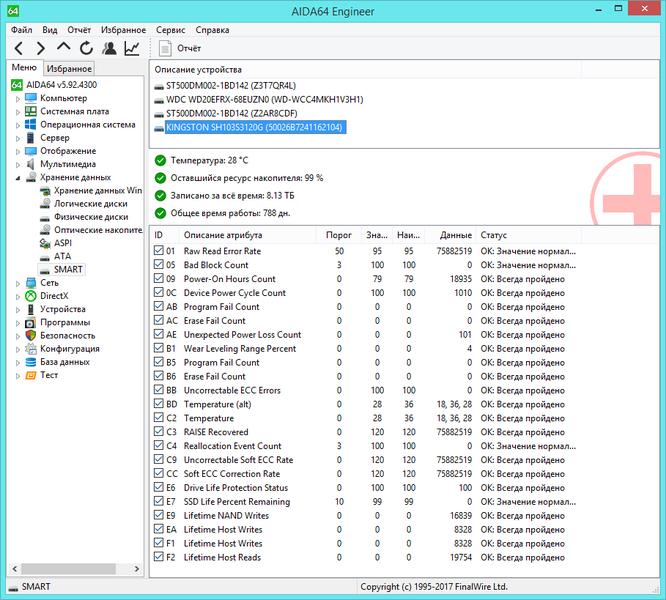Click the Back navigation arrow
The image size is (666, 600).
pyautogui.click(x=19, y=48)
